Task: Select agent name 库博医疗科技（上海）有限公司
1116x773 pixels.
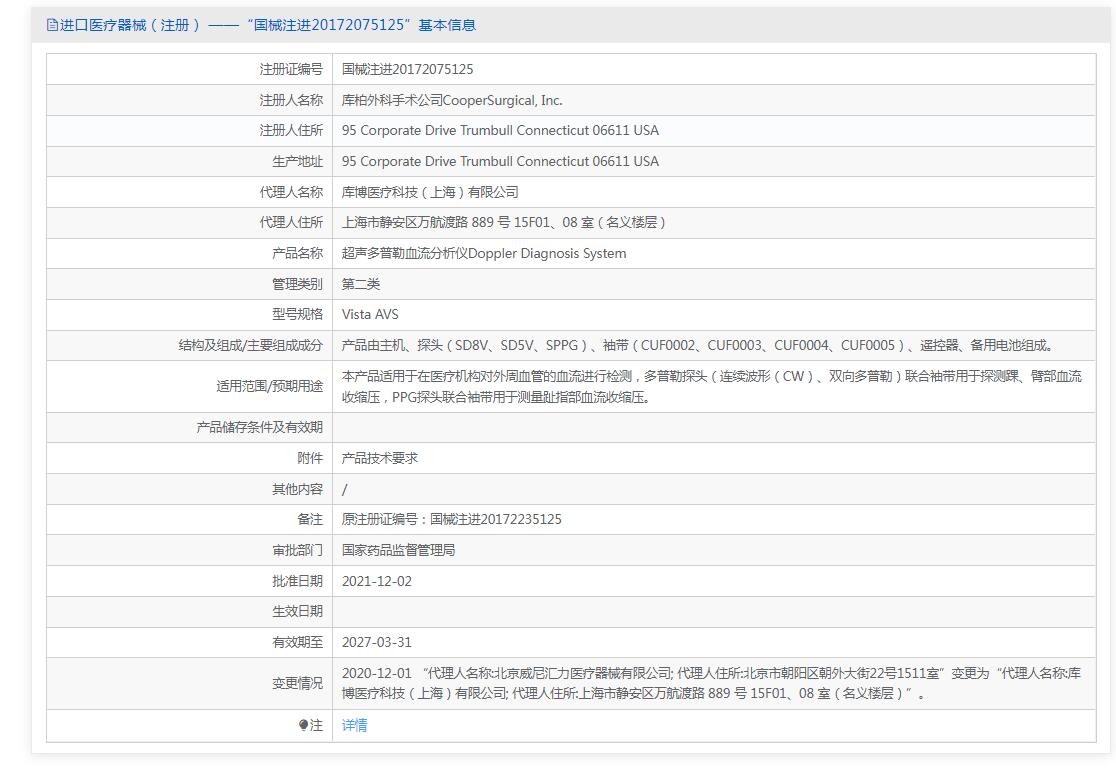Action: point(430,192)
